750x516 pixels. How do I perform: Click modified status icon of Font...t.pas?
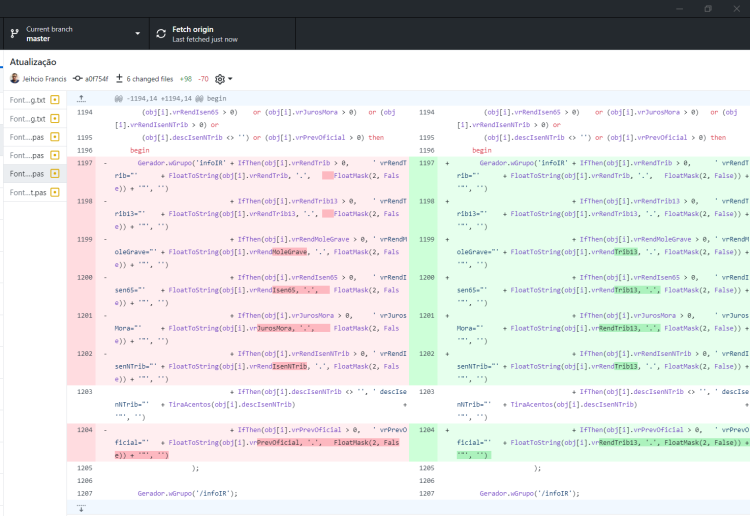(x=55, y=192)
